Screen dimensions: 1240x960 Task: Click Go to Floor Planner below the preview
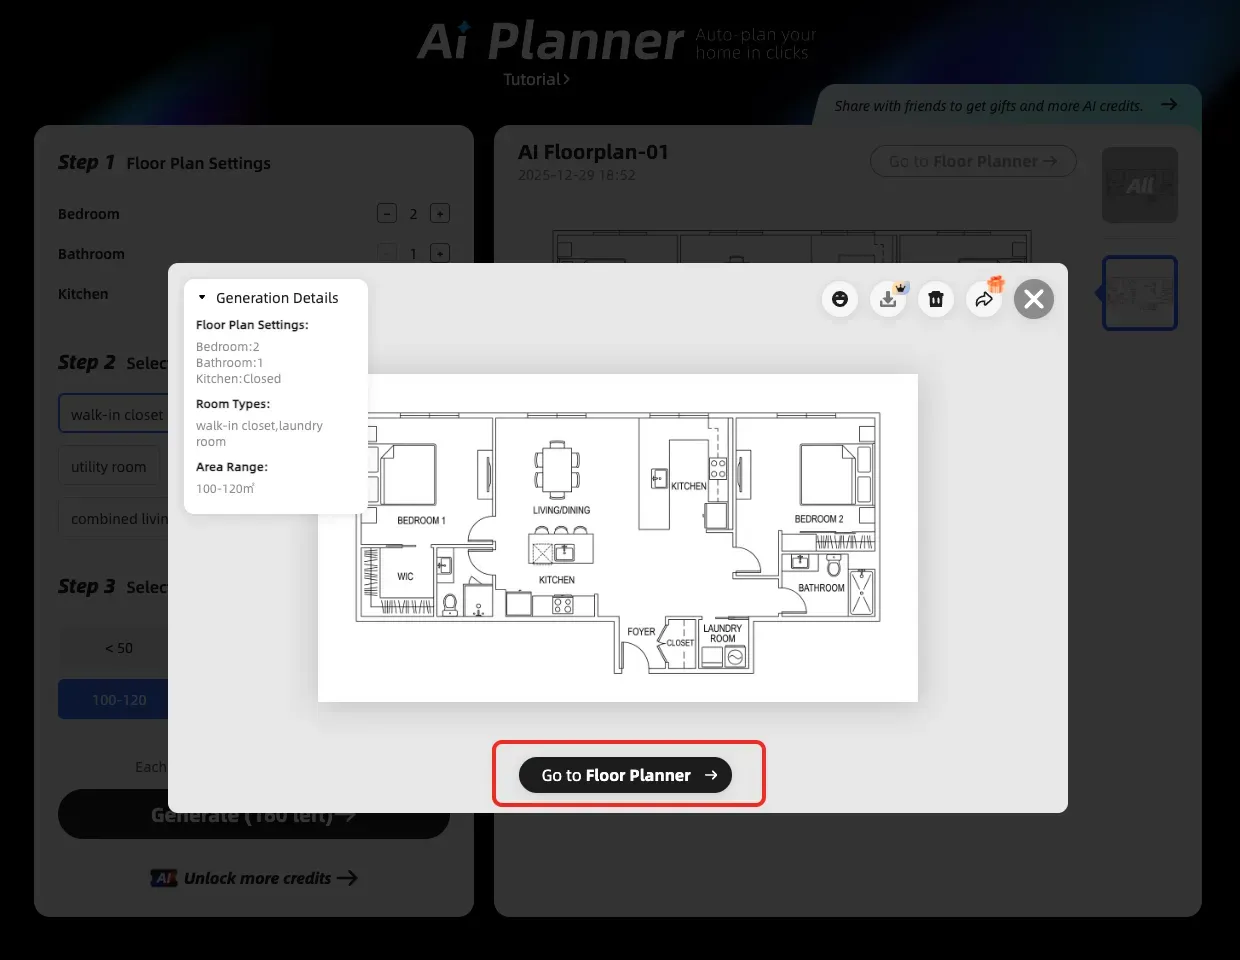point(625,775)
